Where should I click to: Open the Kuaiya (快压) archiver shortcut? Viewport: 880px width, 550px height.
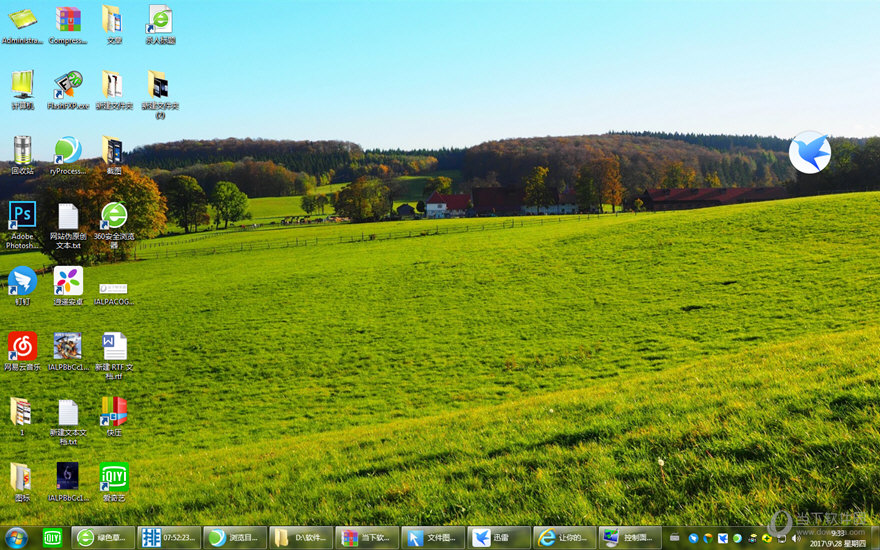point(114,411)
